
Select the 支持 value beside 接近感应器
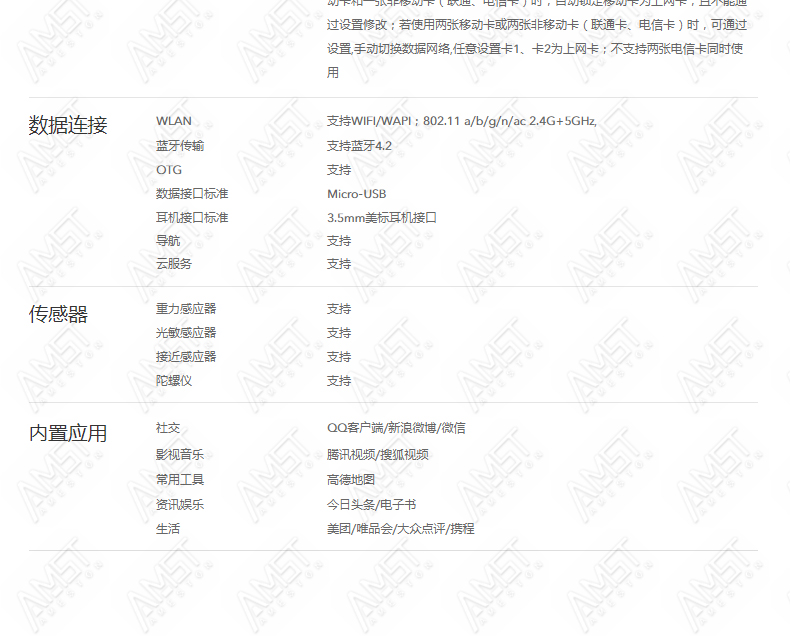pyautogui.click(x=339, y=357)
